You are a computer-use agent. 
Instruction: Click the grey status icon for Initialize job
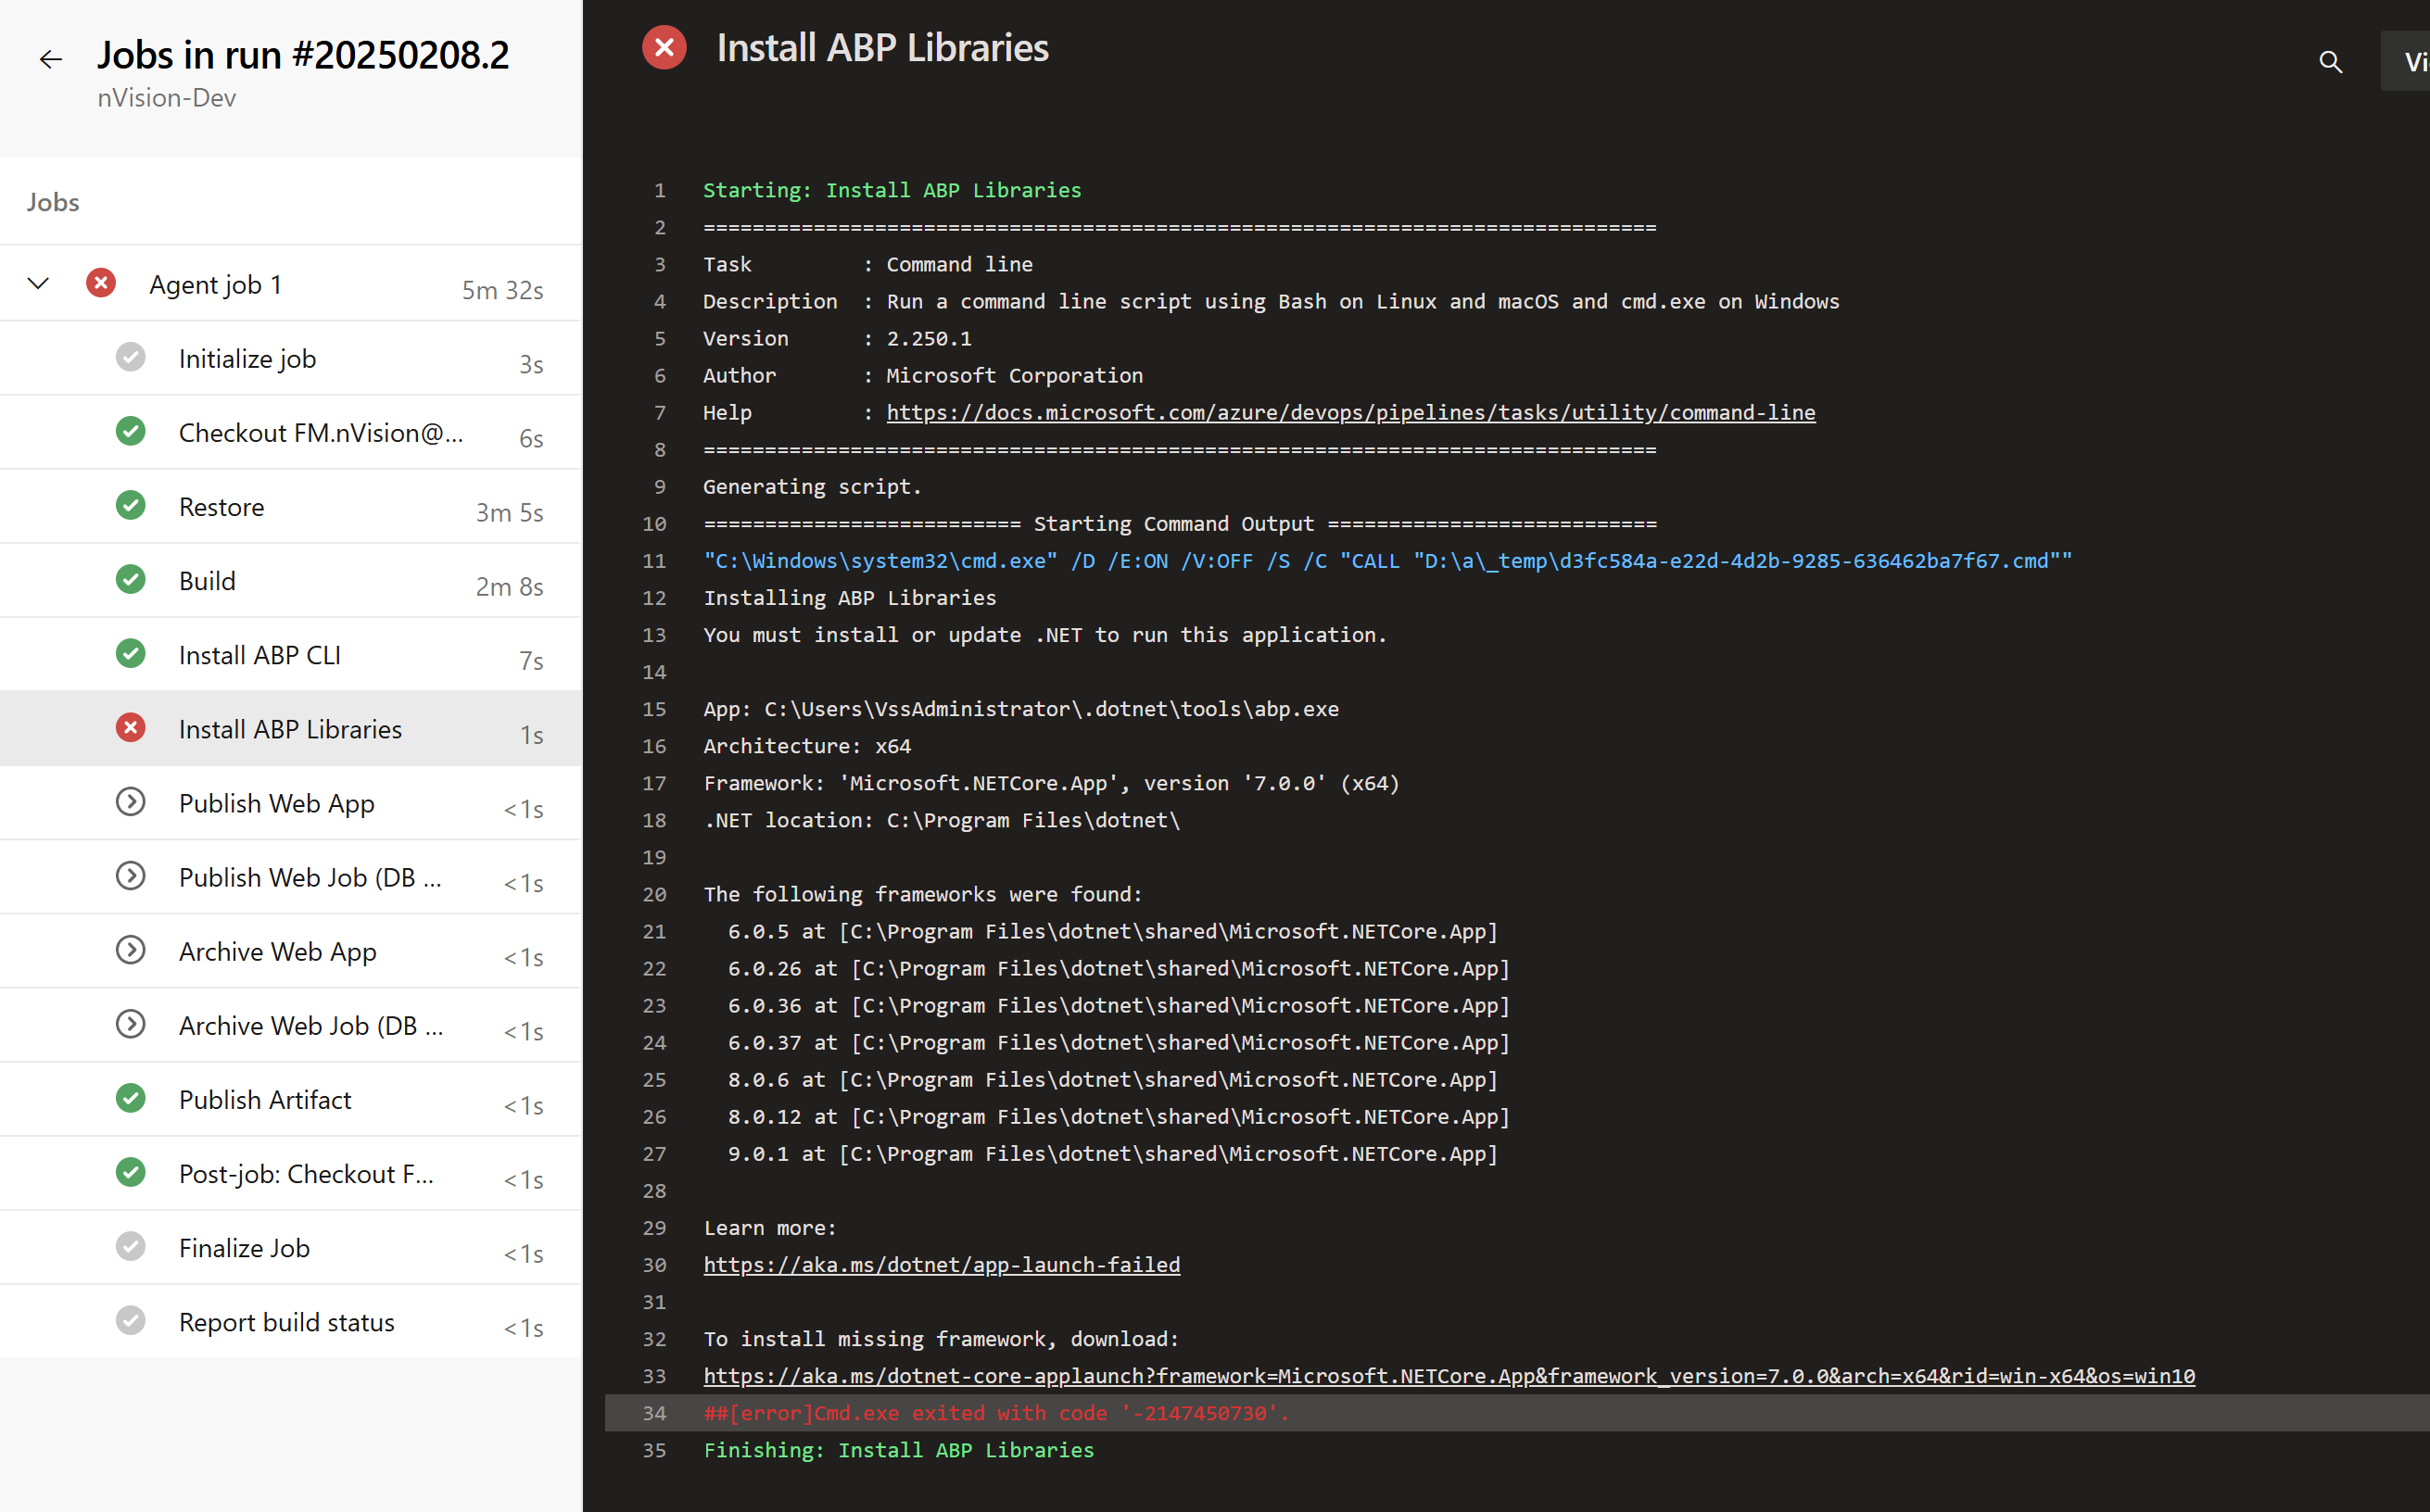(x=130, y=358)
